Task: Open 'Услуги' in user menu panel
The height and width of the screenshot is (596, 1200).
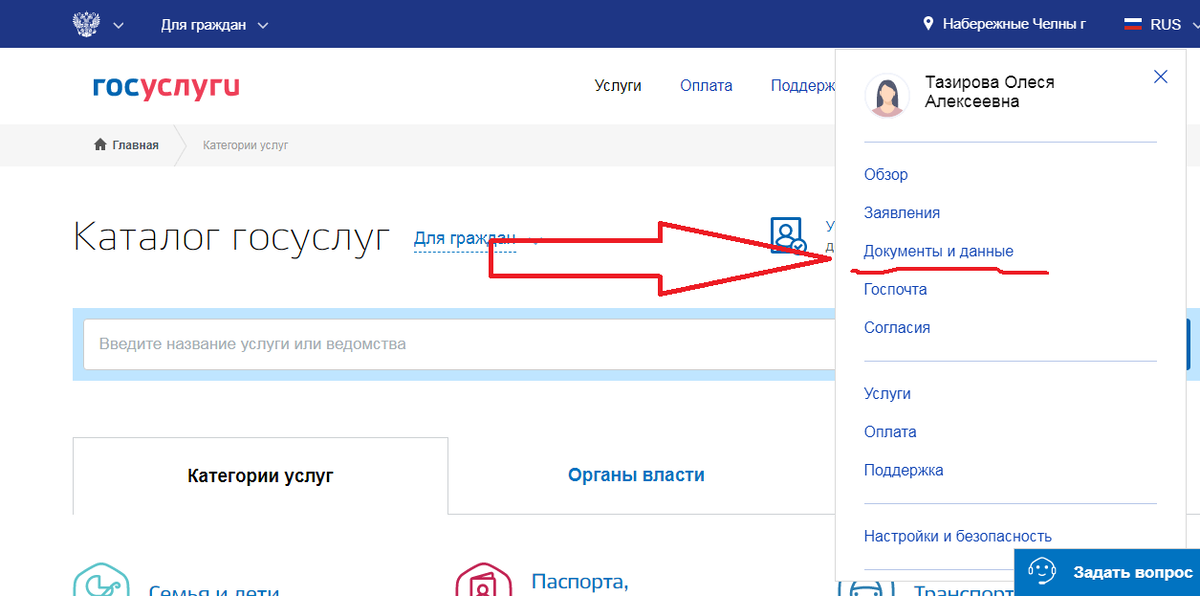Action: 888,394
